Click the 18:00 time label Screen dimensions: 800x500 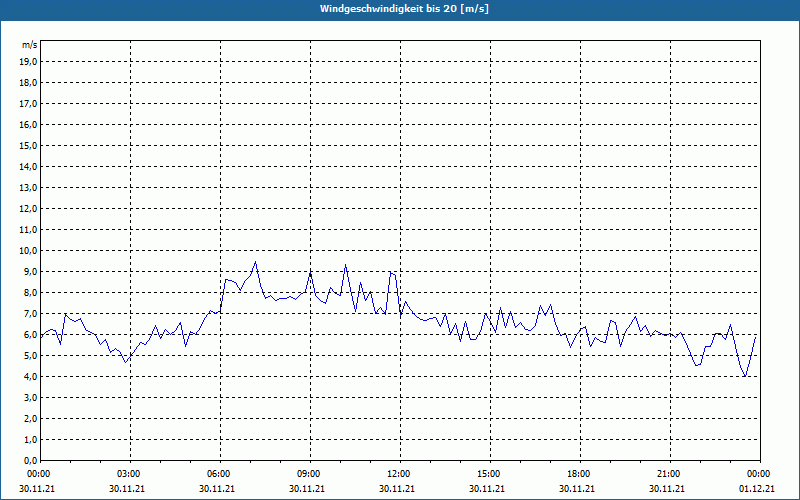point(579,474)
